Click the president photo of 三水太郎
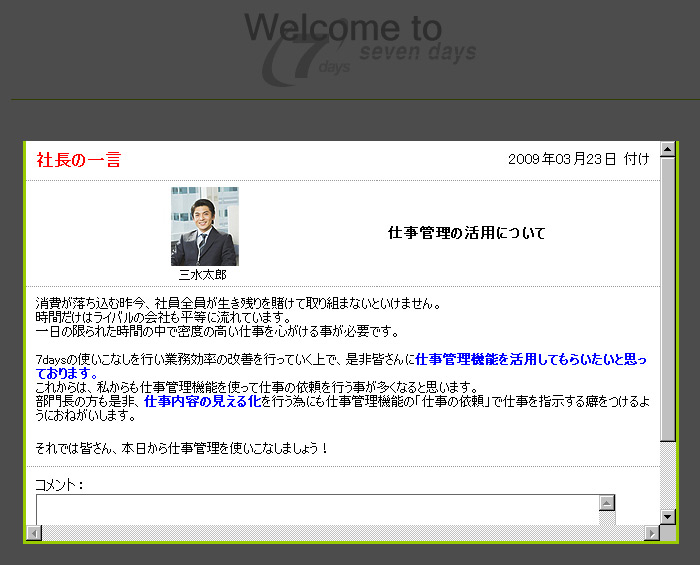 [205, 226]
